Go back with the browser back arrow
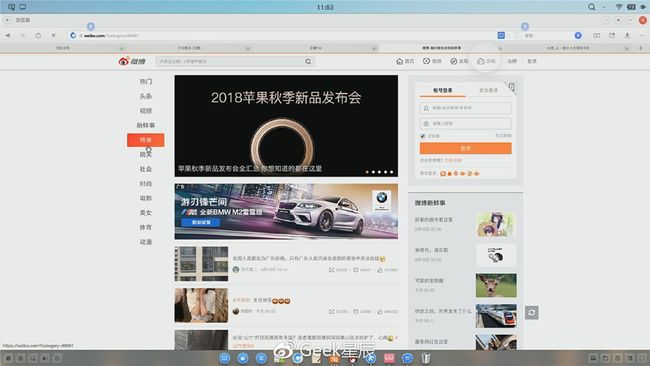Viewport: 650px width, 366px height. coord(8,36)
